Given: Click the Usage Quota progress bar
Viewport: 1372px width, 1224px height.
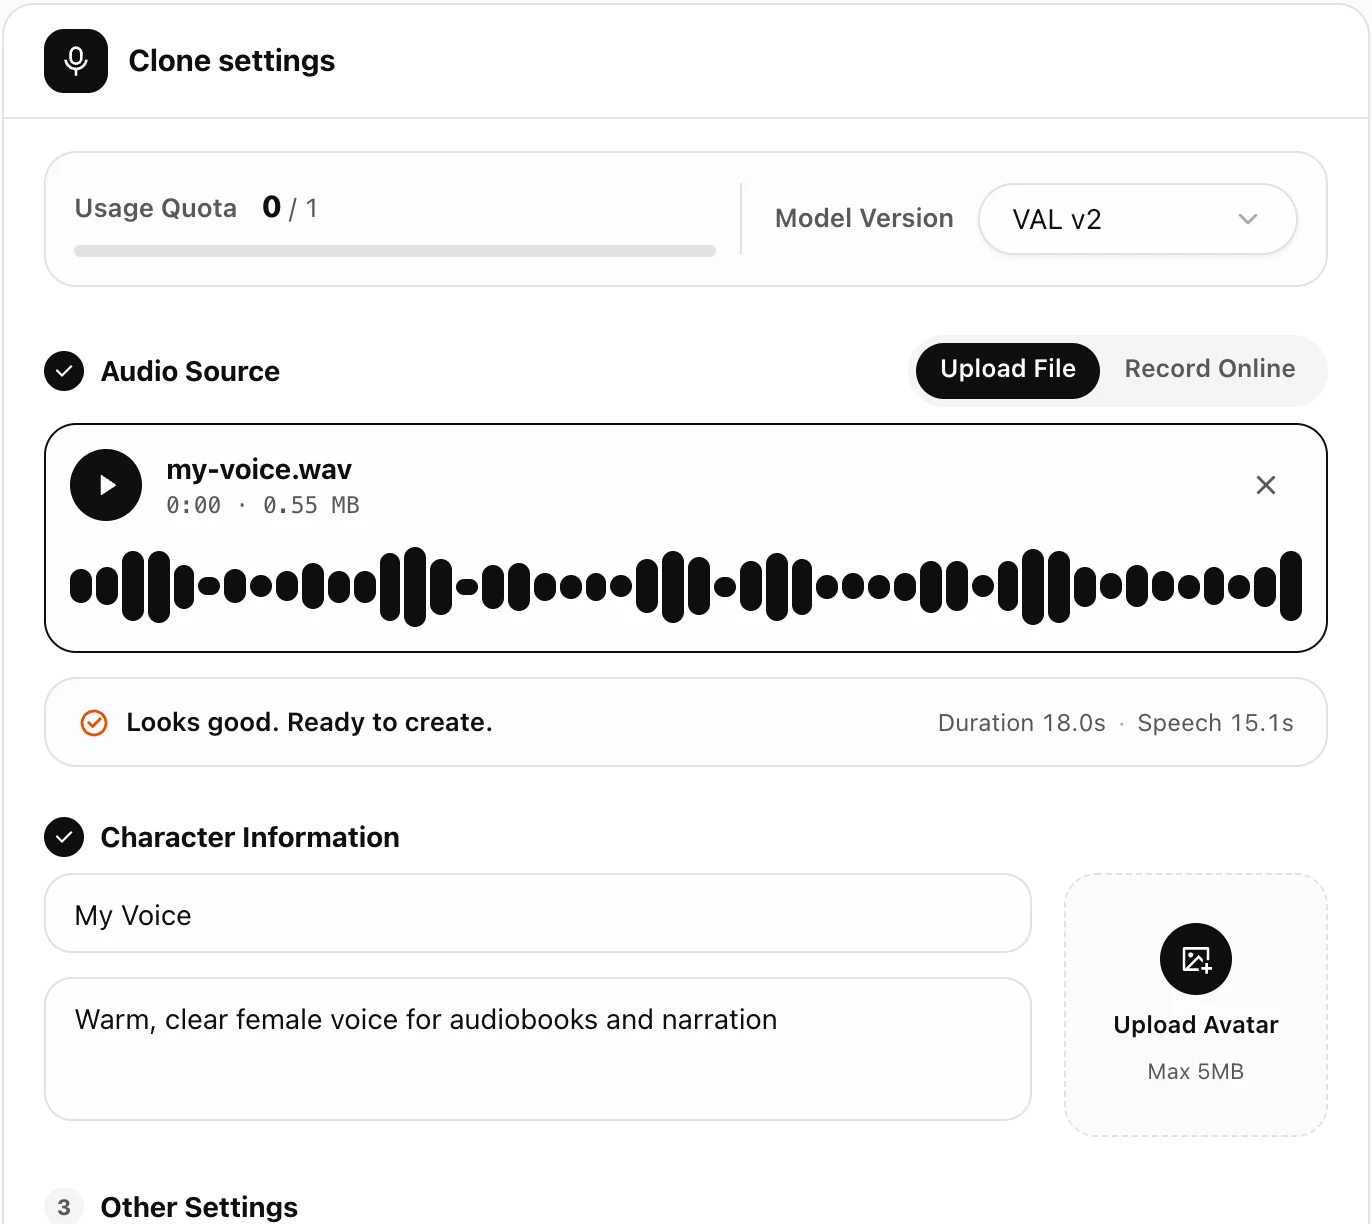Looking at the screenshot, I should tap(395, 251).
